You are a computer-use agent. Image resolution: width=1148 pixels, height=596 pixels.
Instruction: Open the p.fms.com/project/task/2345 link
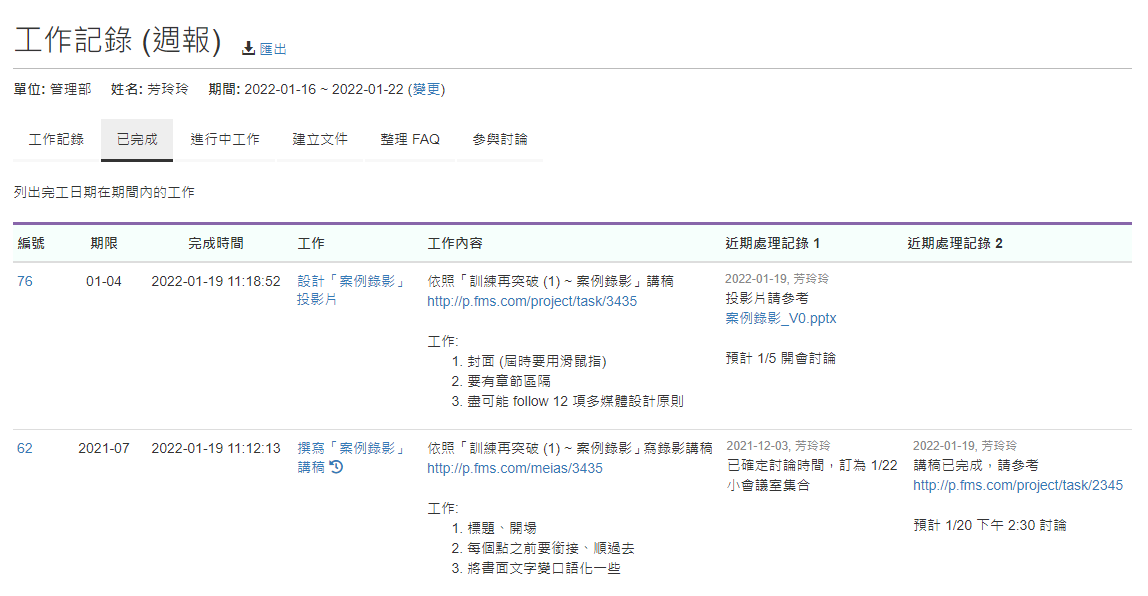point(1018,486)
